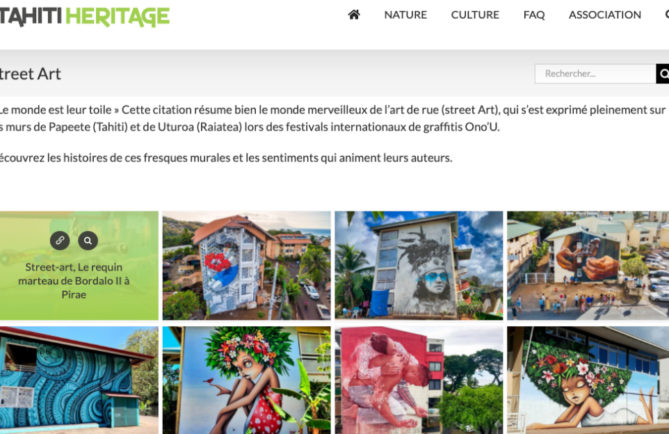Open the NATURE menu
The width and height of the screenshot is (669, 434).
tap(405, 15)
